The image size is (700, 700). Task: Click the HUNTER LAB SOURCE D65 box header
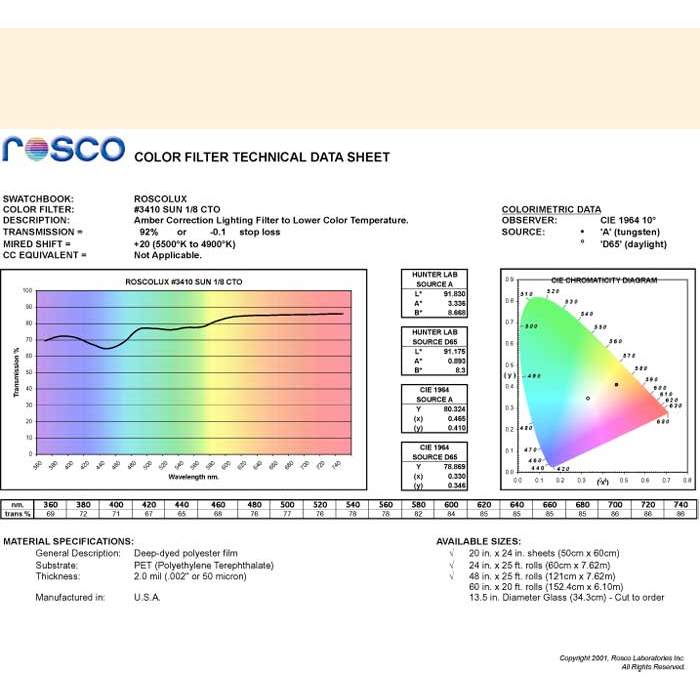pos(434,337)
